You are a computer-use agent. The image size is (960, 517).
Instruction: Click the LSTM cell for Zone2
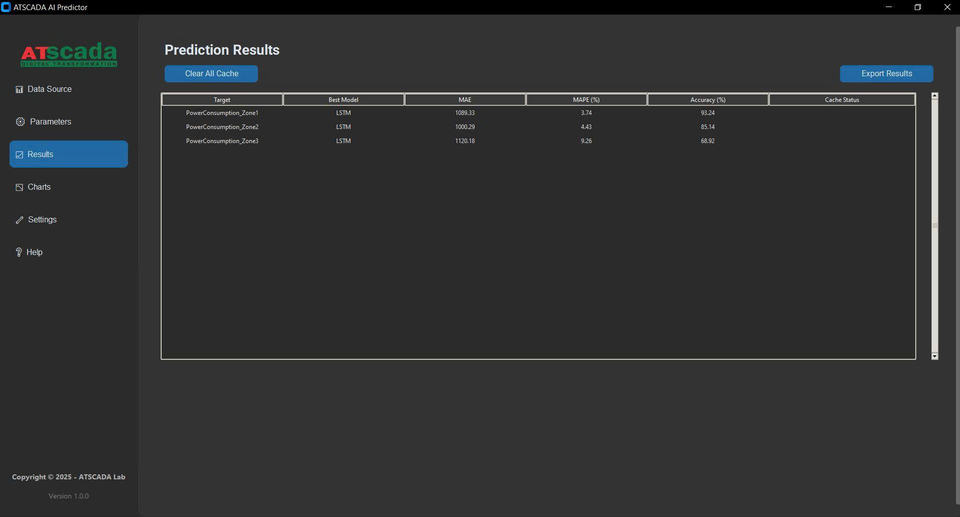pyautogui.click(x=343, y=127)
